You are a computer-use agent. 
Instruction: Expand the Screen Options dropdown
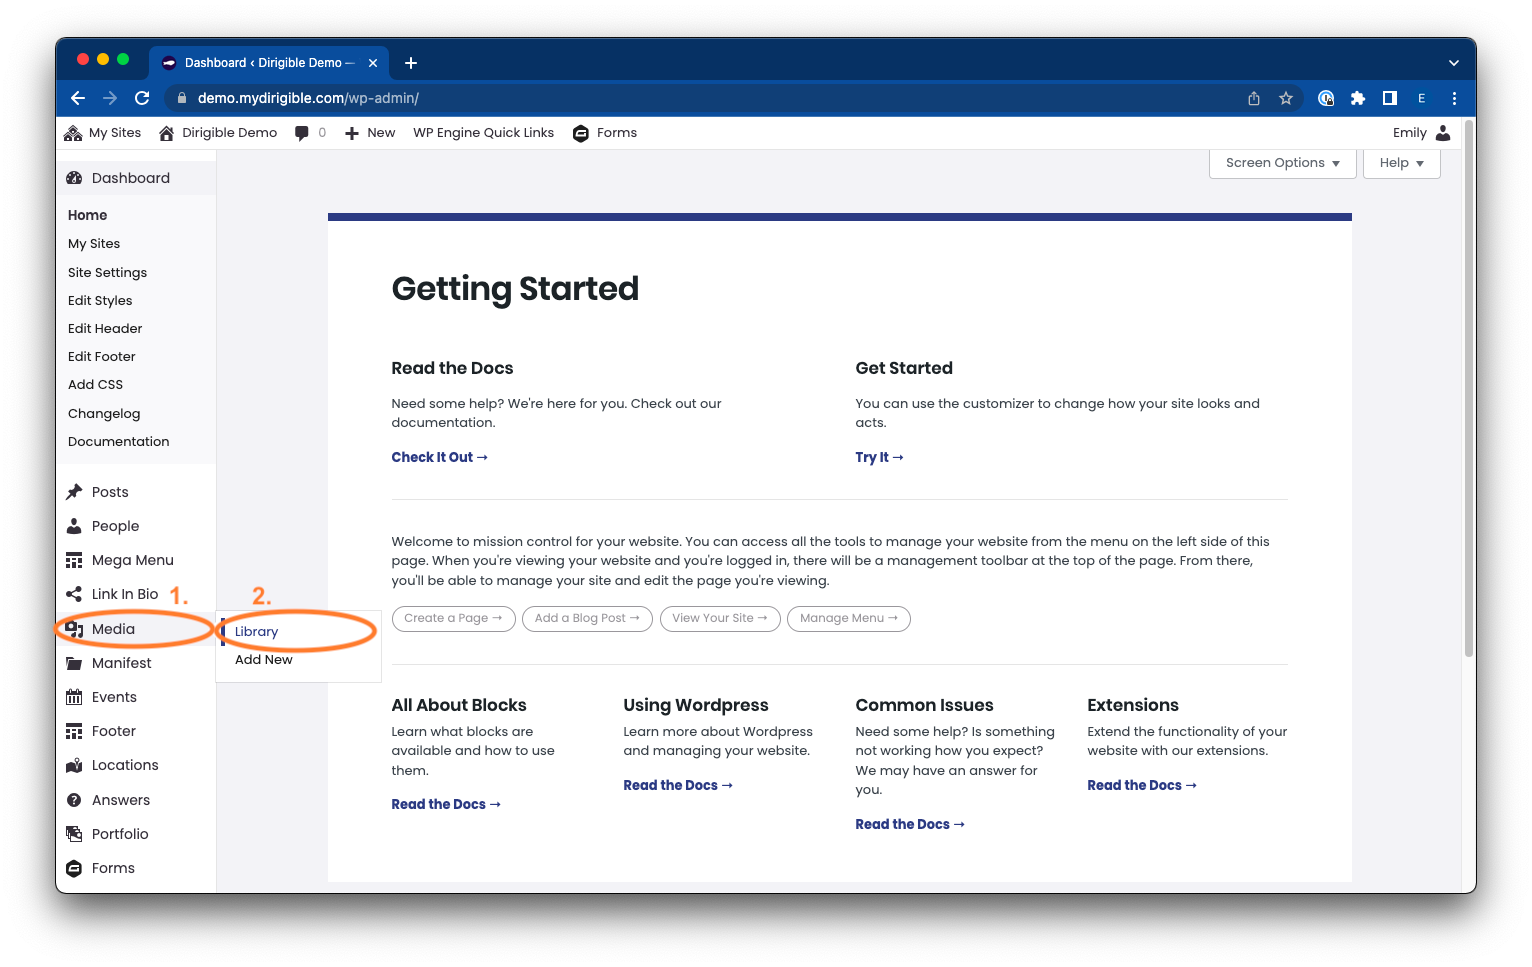1282,163
